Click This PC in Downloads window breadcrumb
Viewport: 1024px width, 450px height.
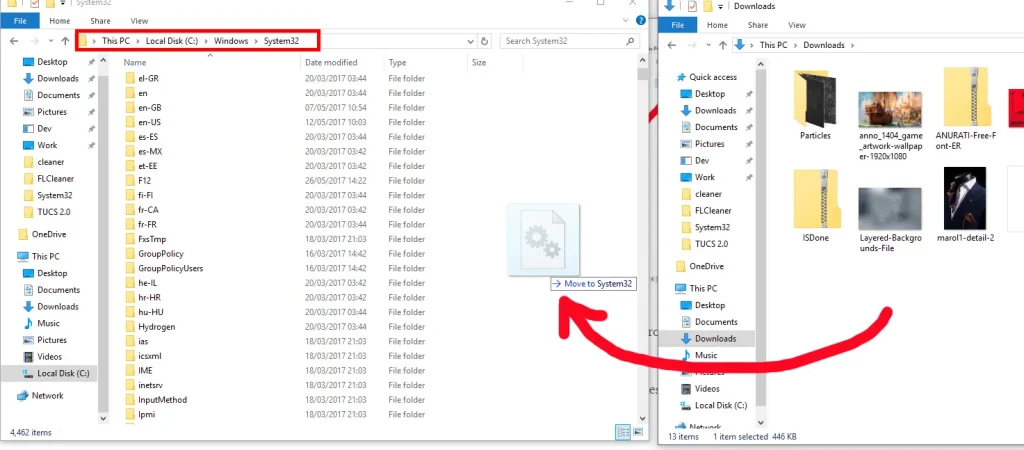coord(773,45)
